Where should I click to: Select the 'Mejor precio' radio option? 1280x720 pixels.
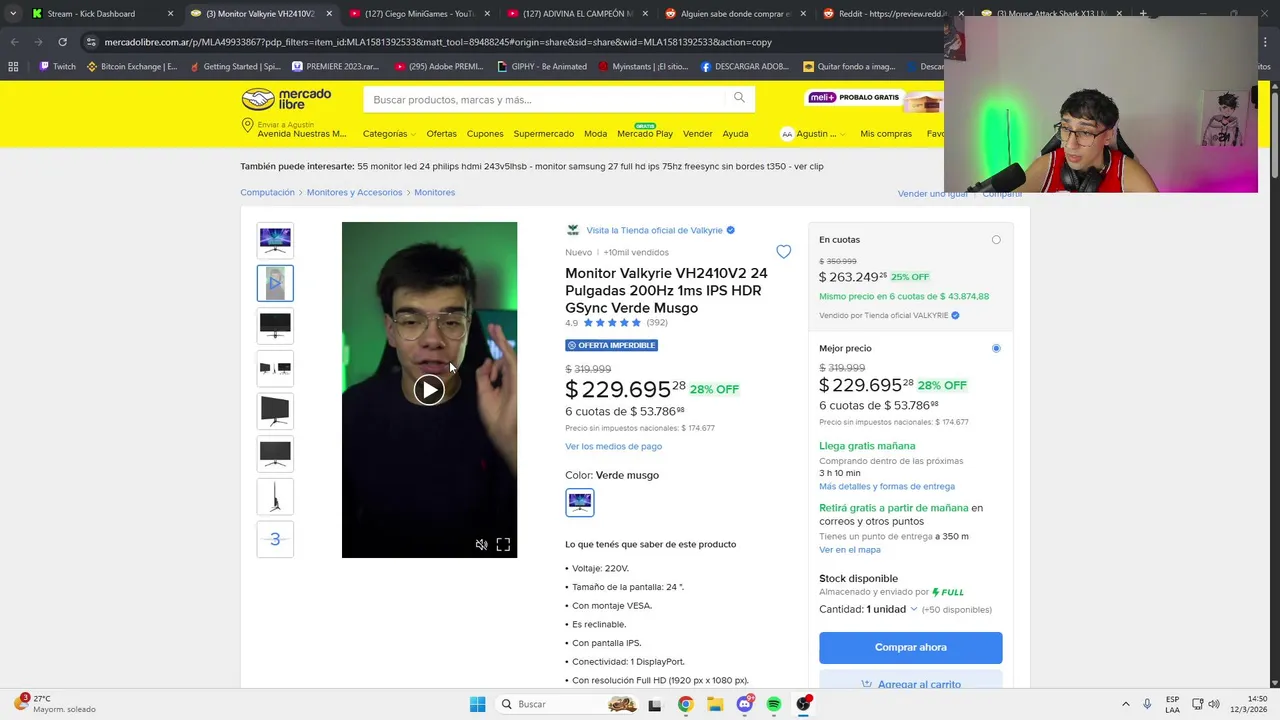pos(996,348)
